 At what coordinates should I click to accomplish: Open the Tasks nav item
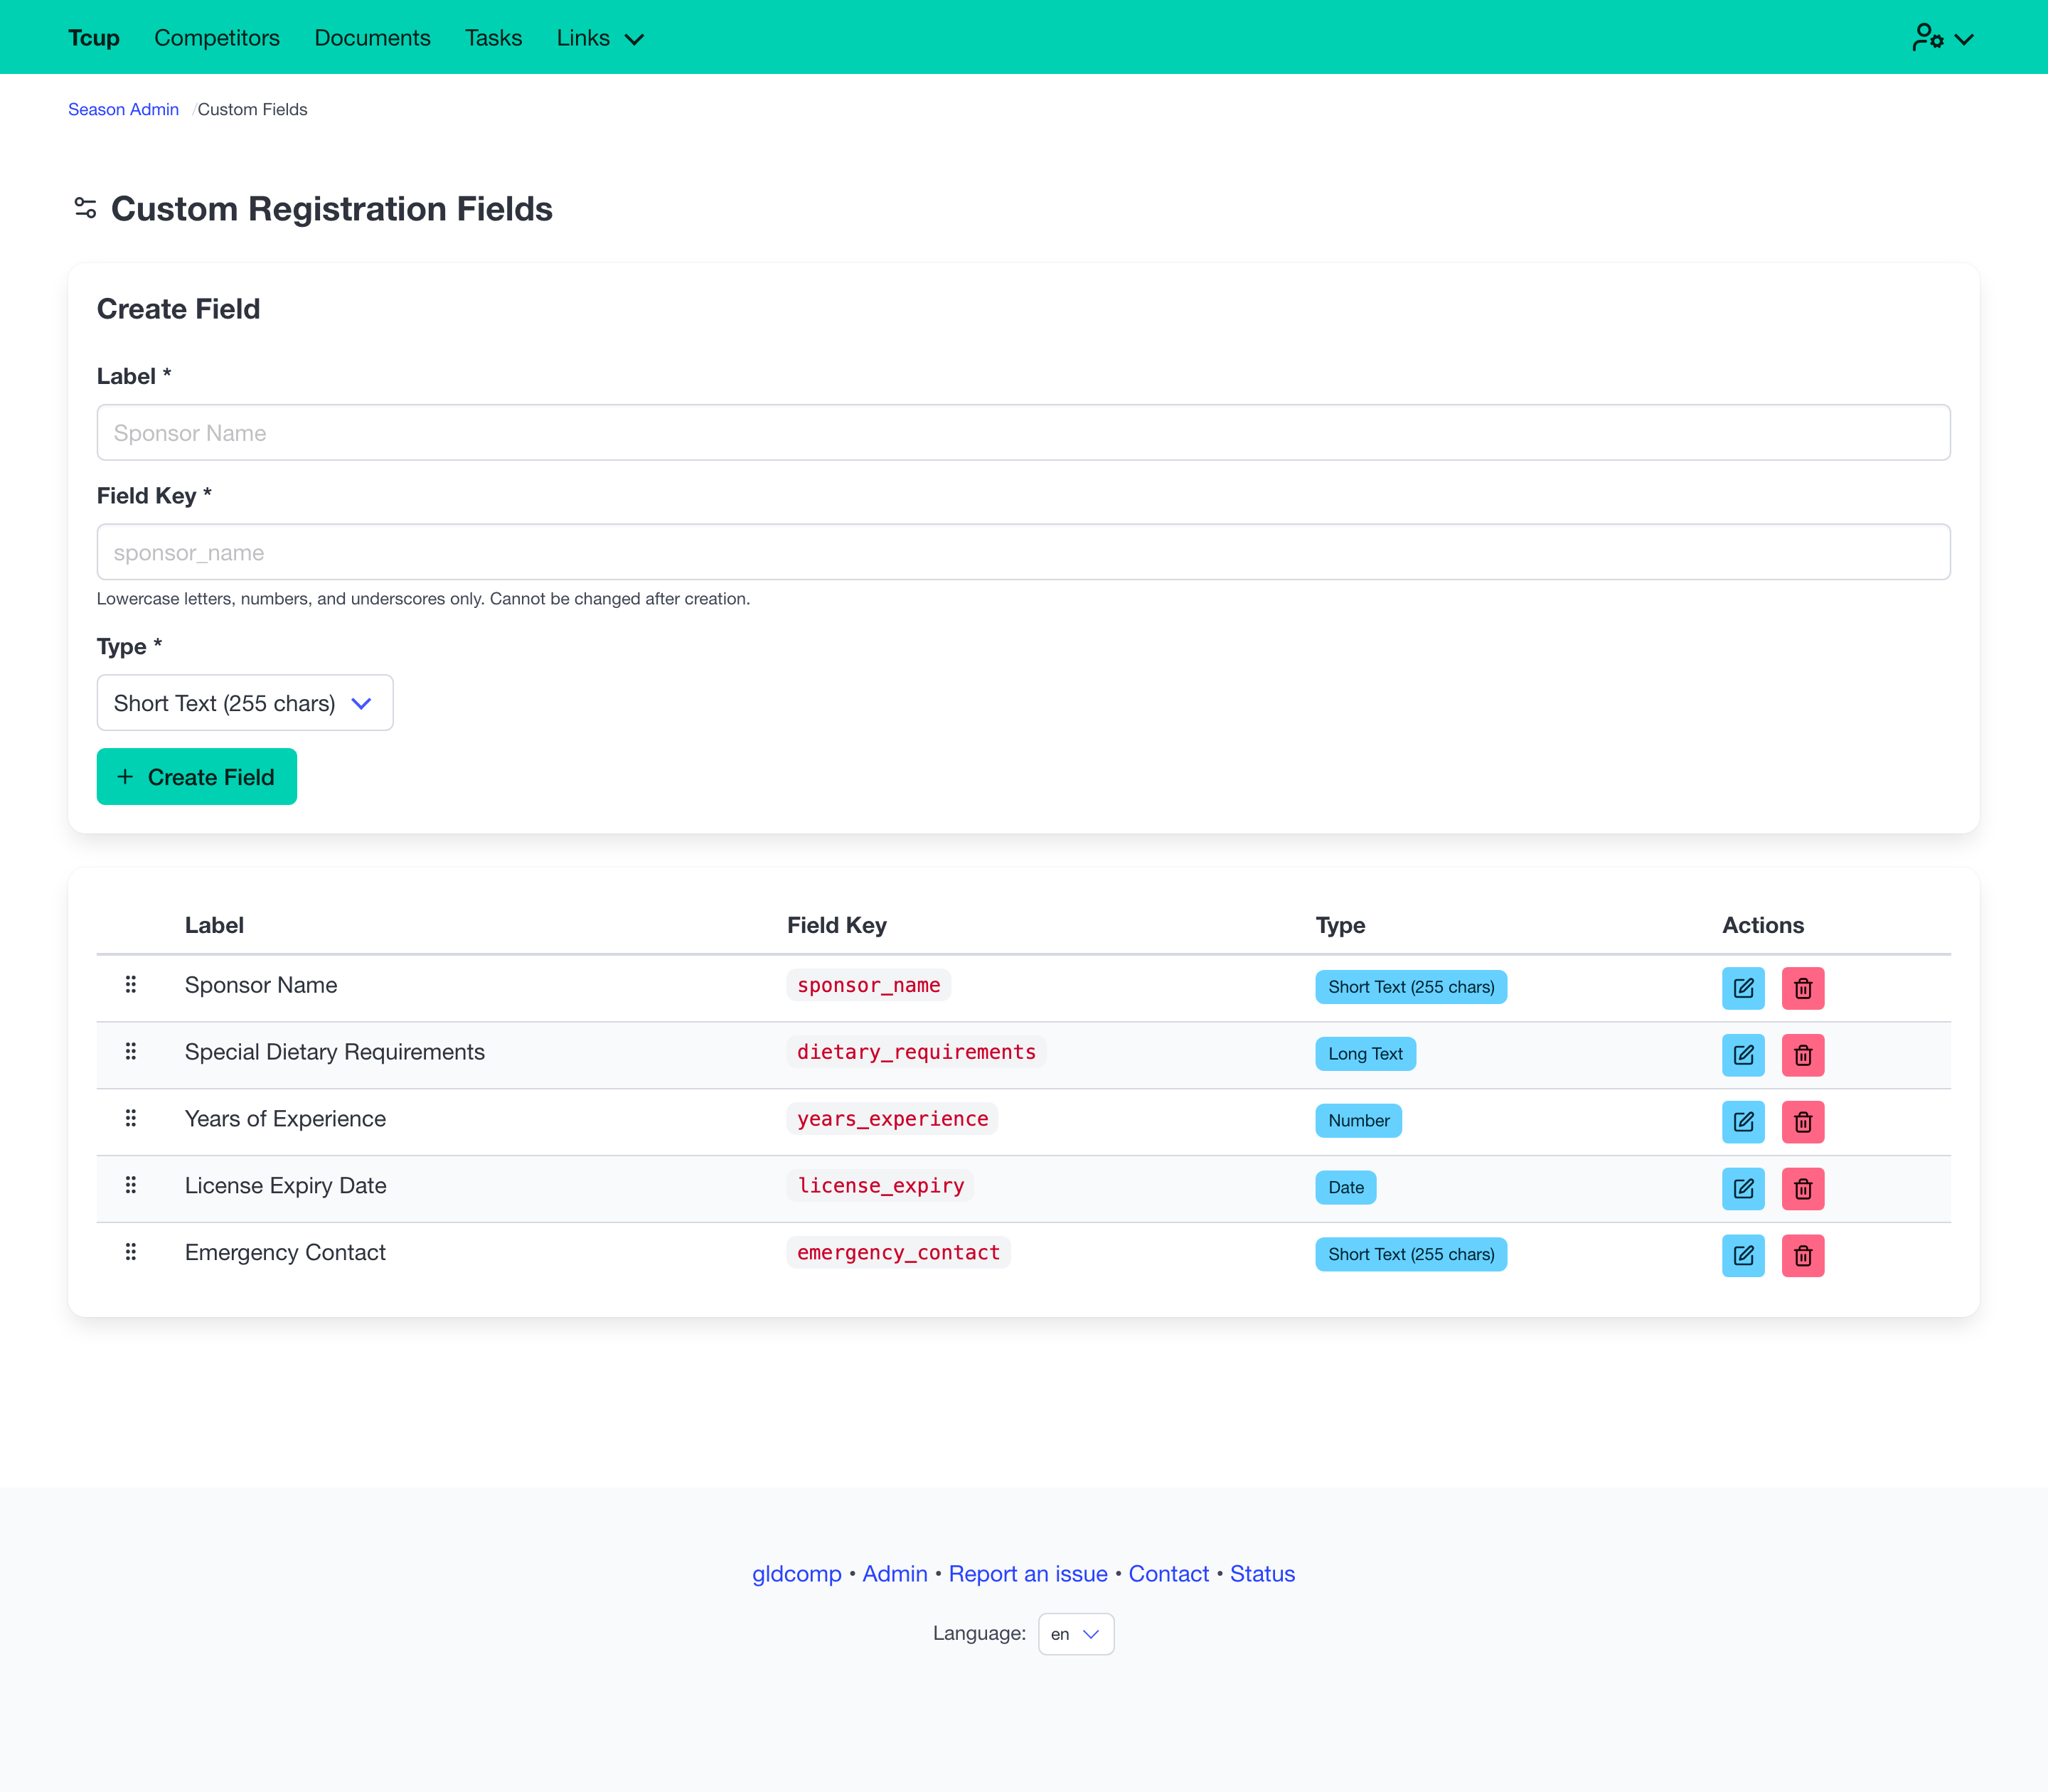tap(493, 38)
